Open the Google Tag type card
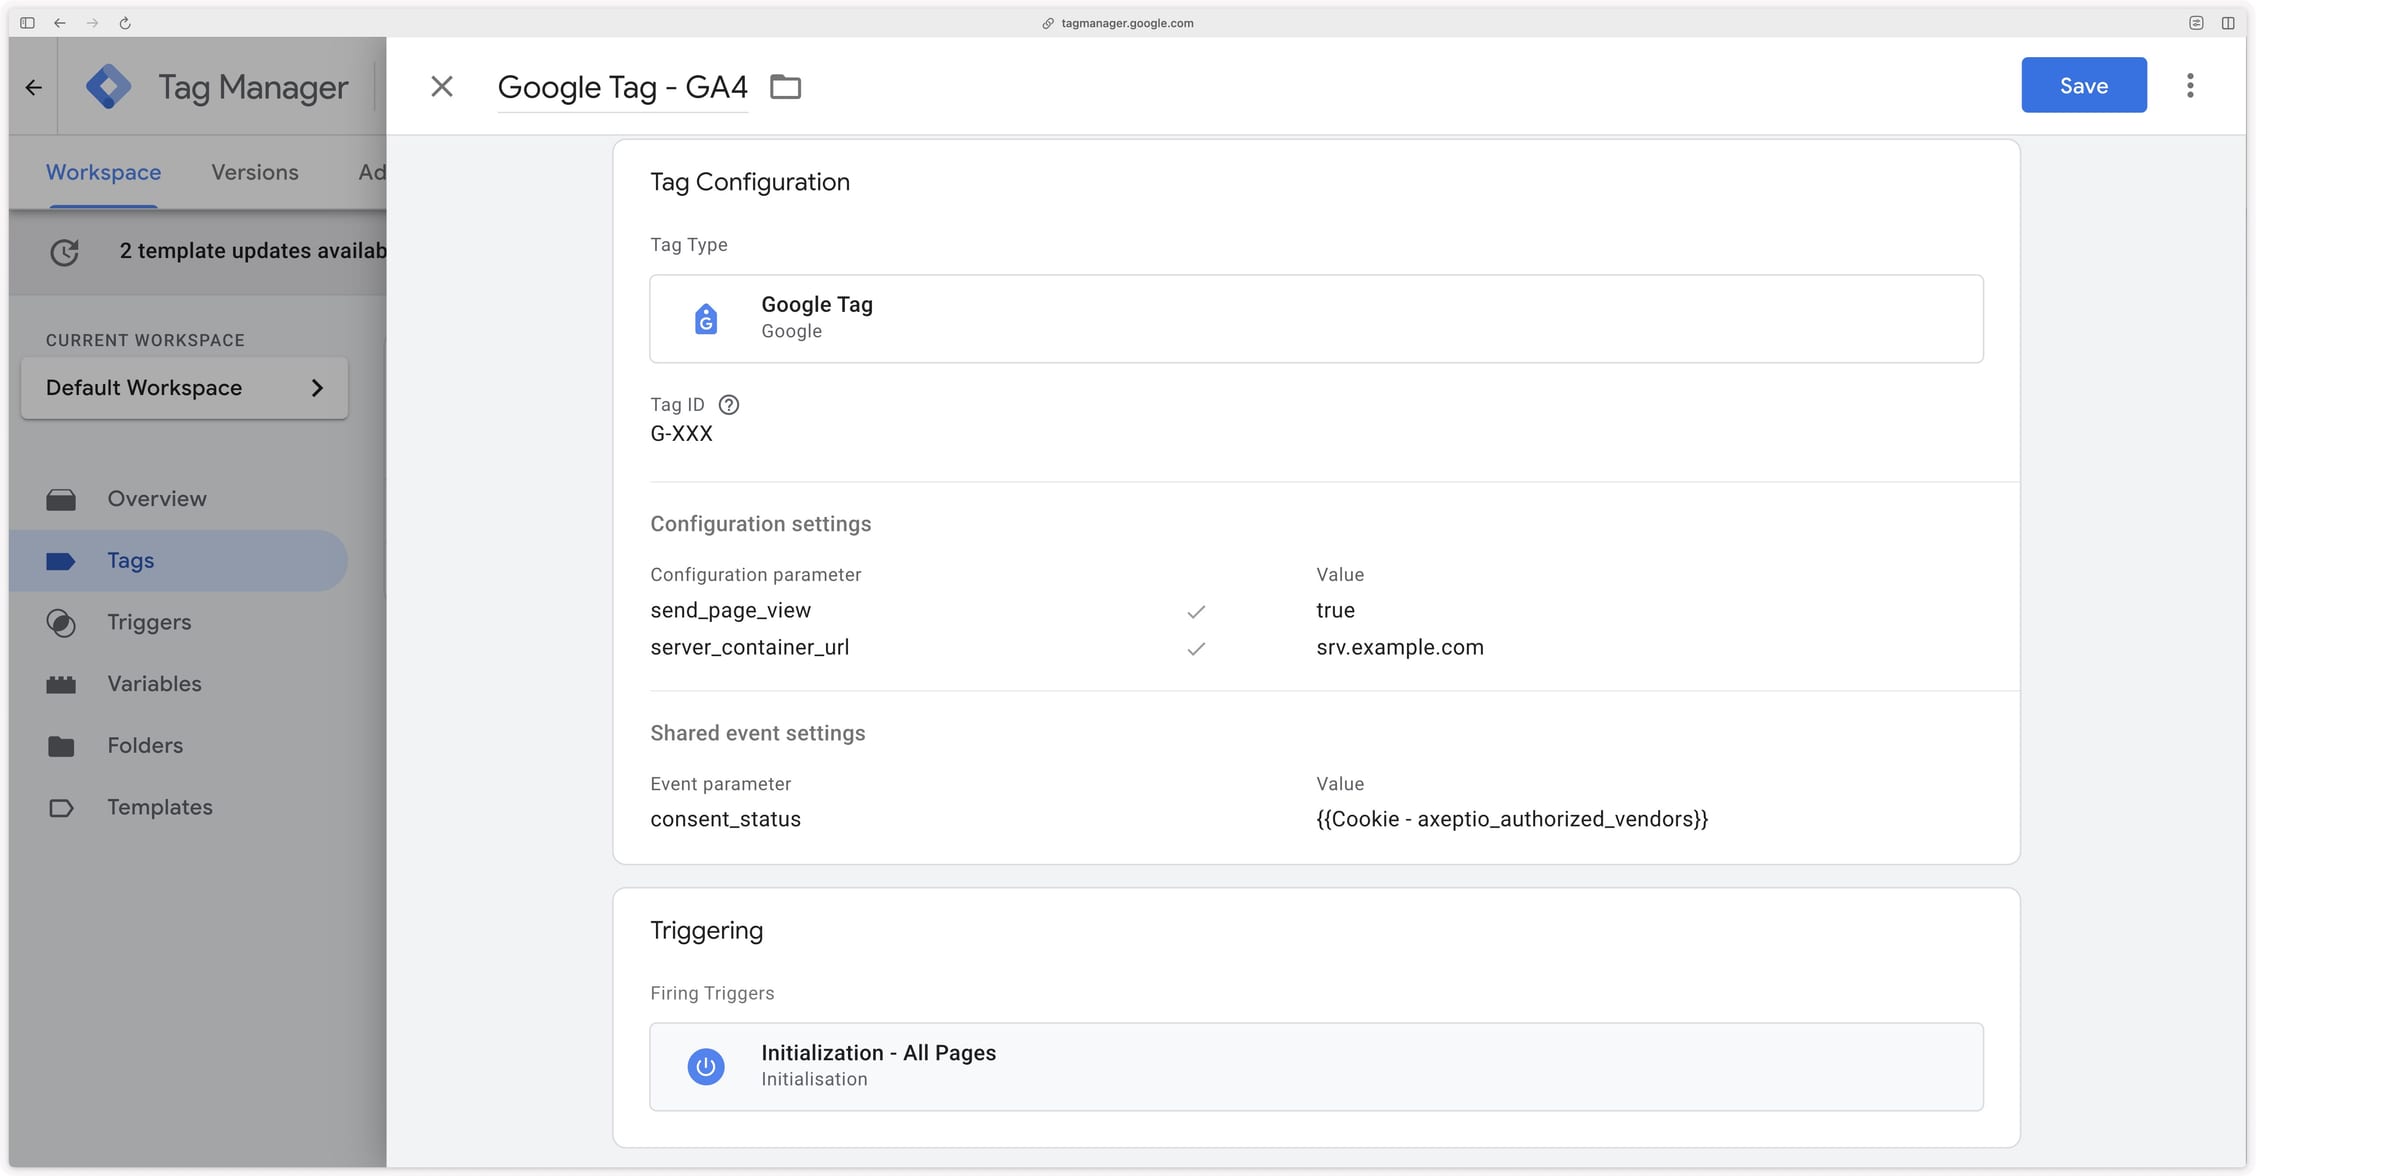 pos(1316,318)
